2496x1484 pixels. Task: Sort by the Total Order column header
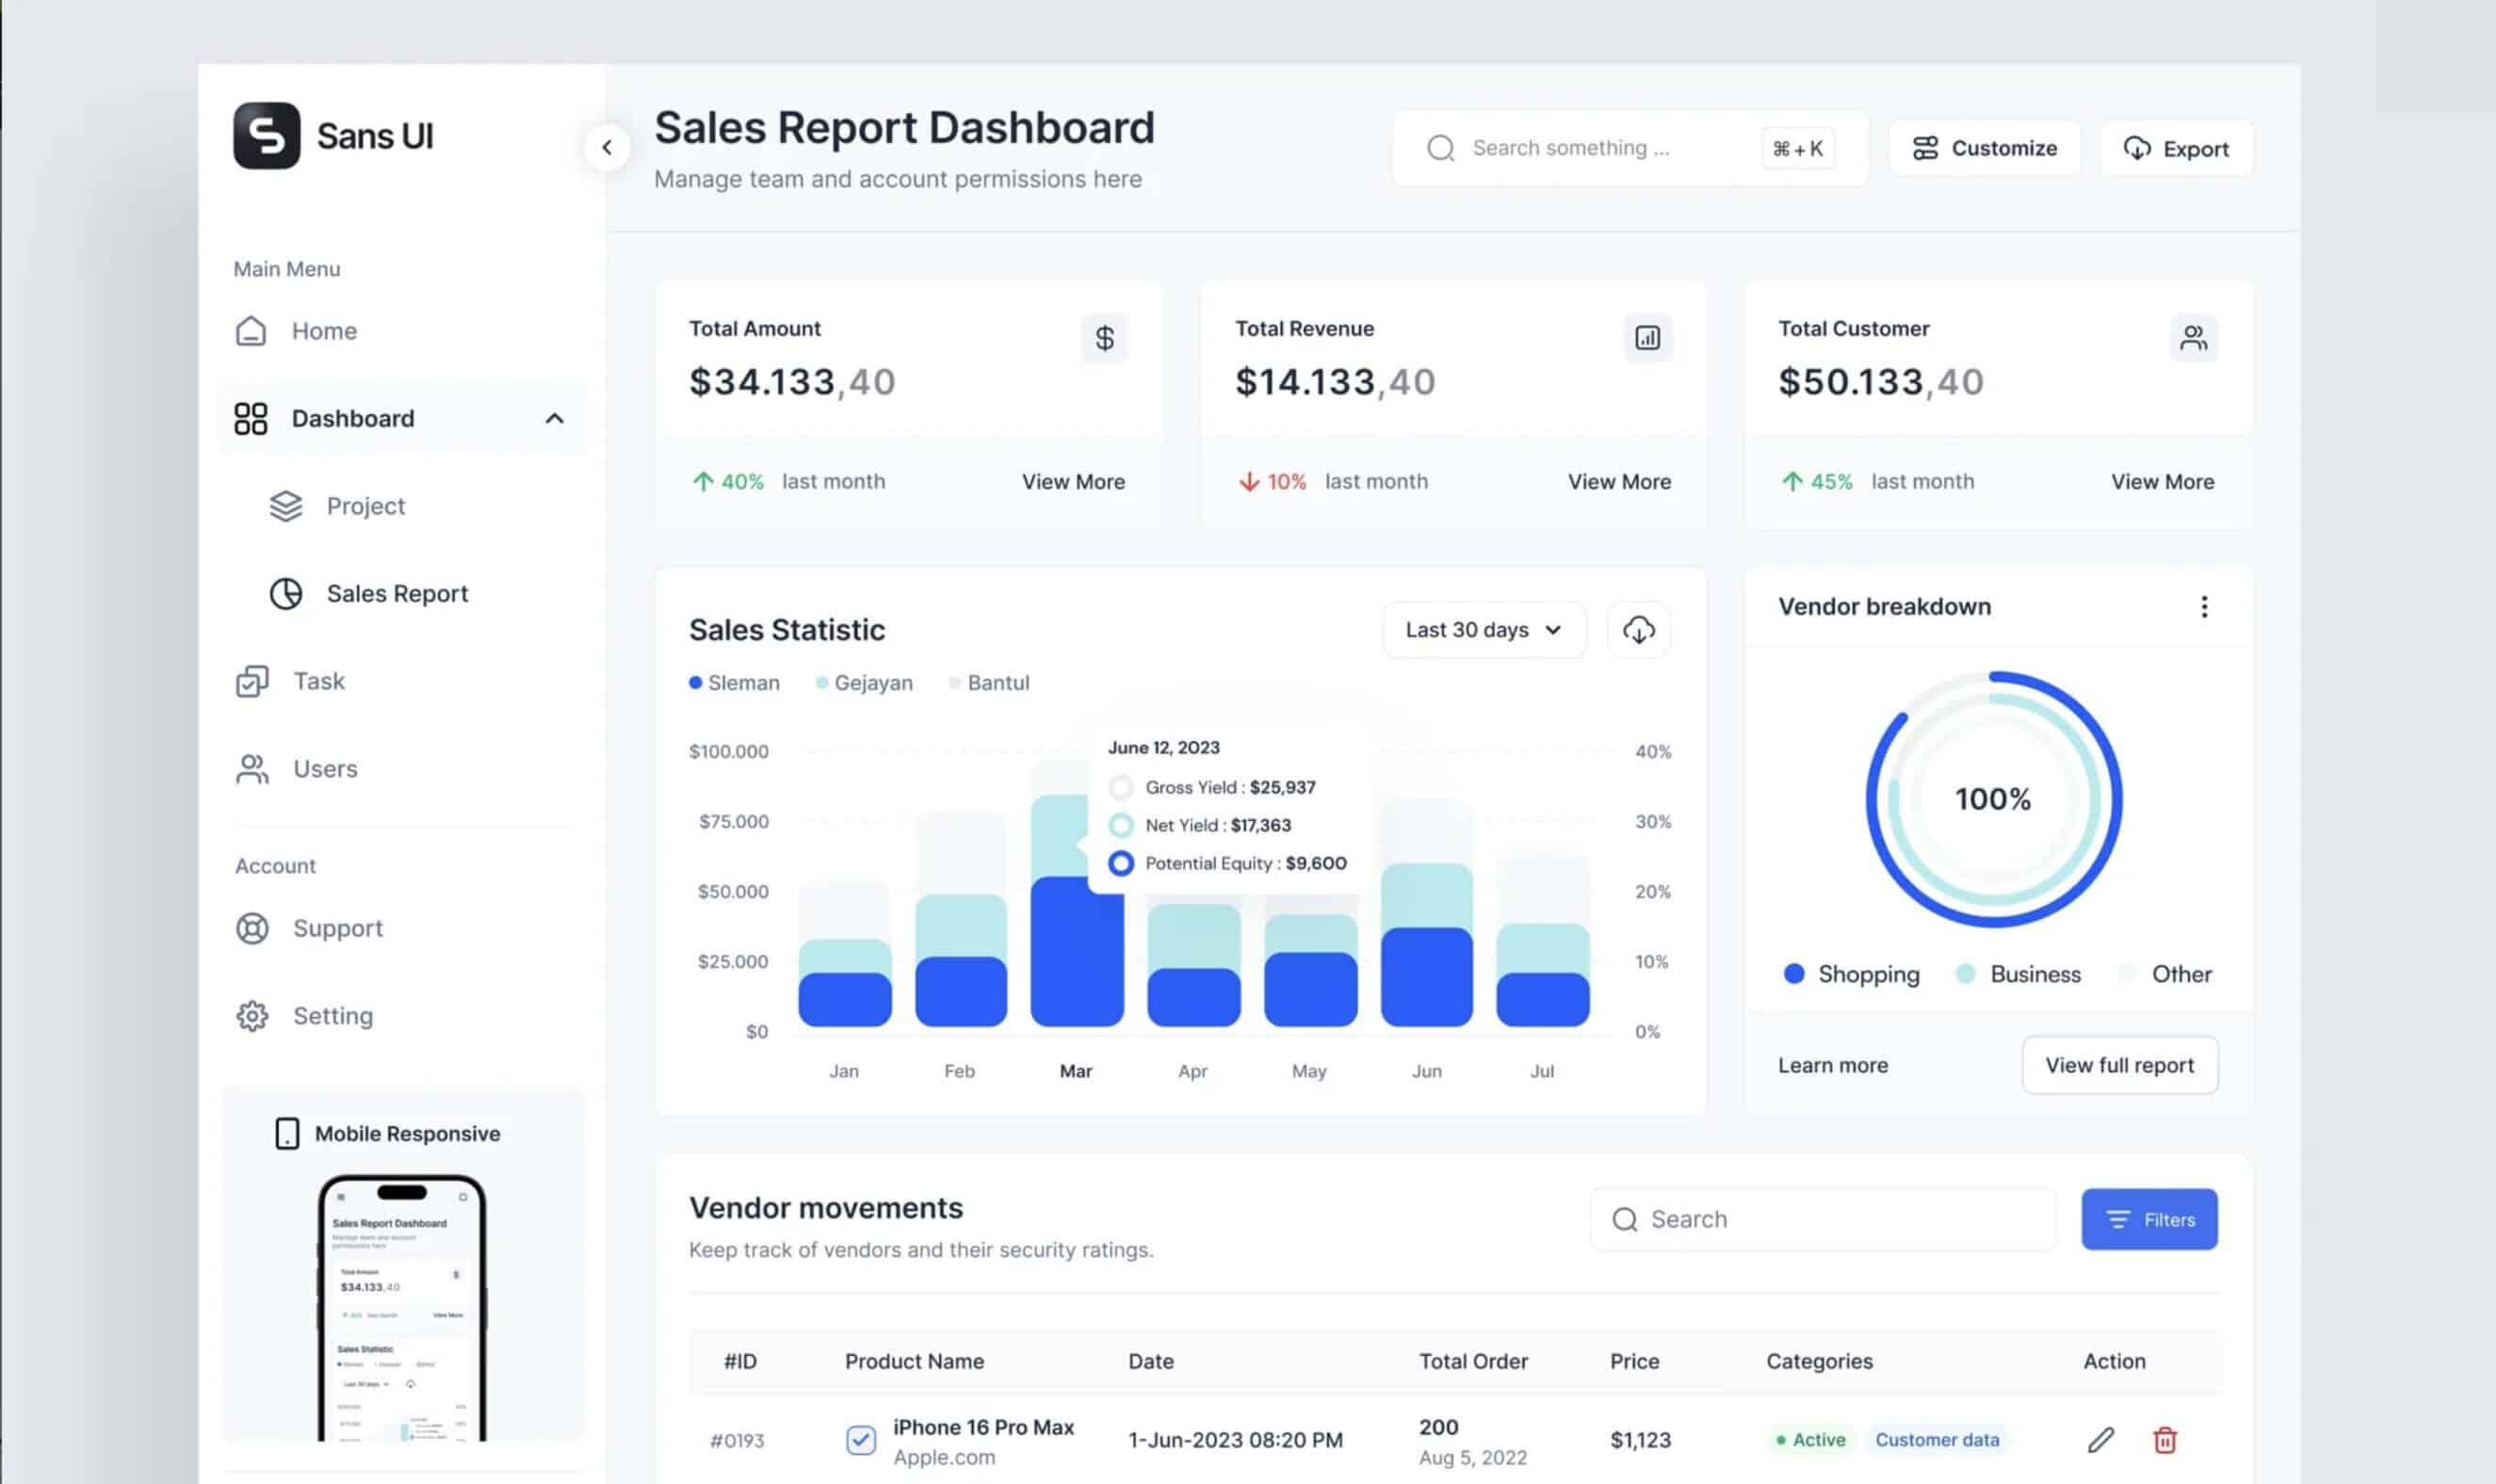click(x=1473, y=1361)
